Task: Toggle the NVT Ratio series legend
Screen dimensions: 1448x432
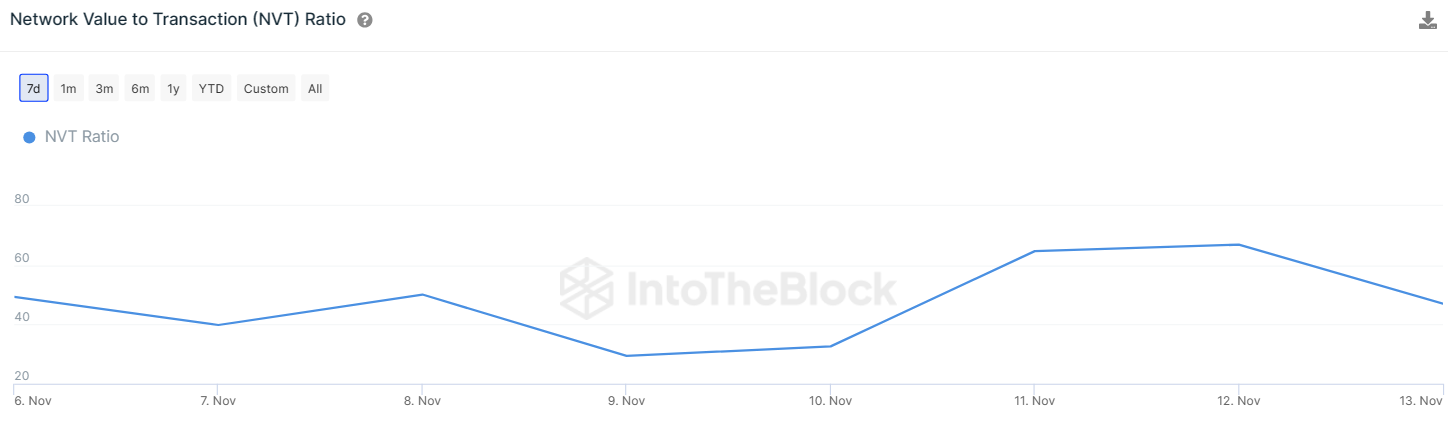Action: click(82, 137)
